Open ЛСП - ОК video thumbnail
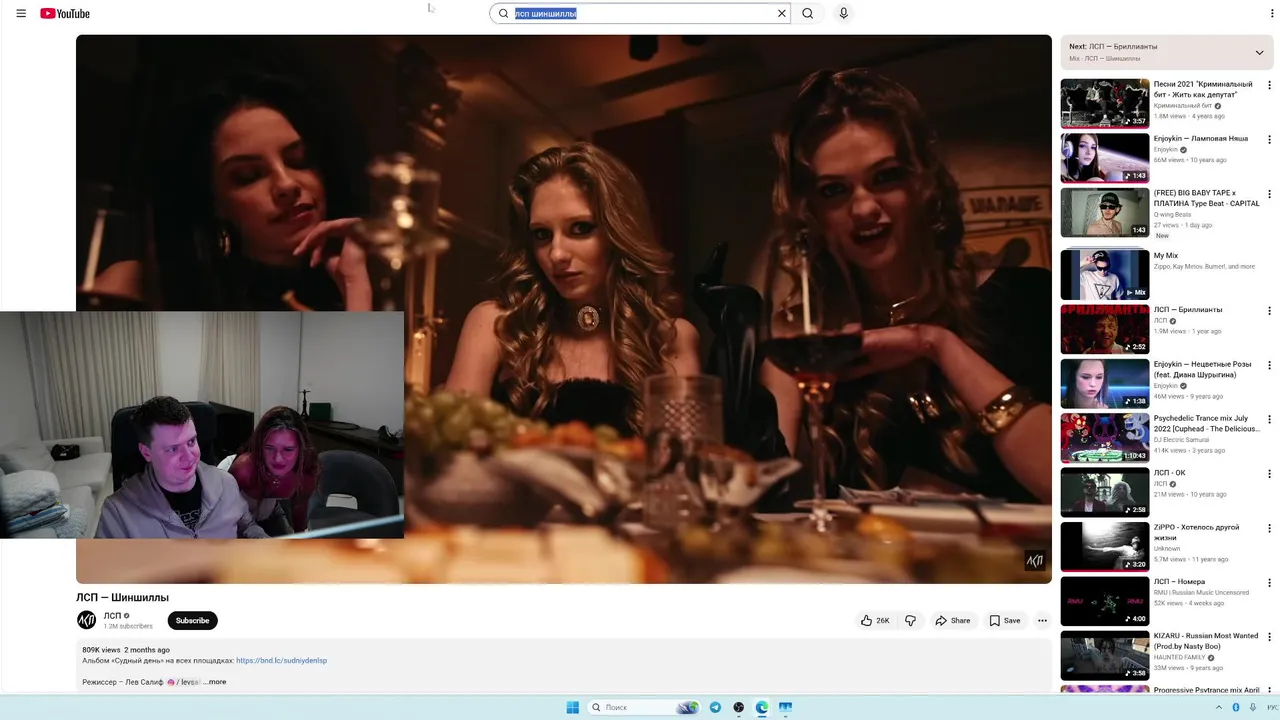This screenshot has width=1280, height=720. point(1105,492)
